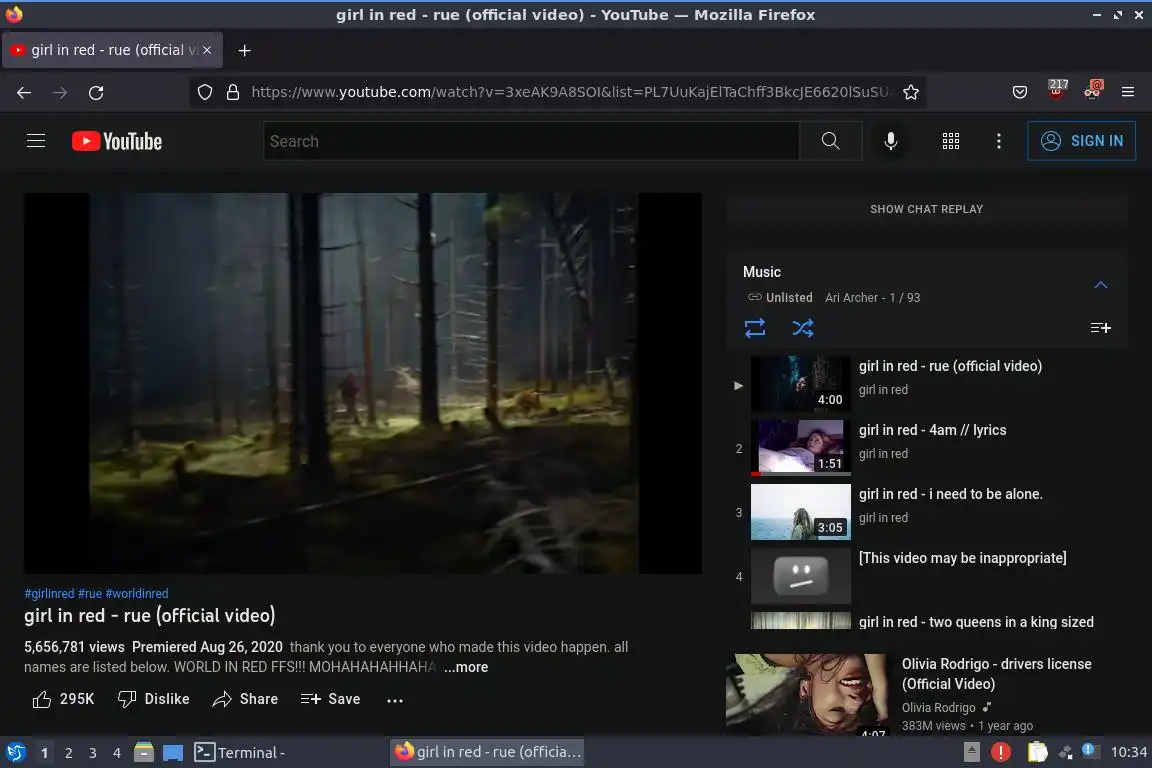
Task: Open the extension icon next to uBlock
Action: coord(1093,90)
